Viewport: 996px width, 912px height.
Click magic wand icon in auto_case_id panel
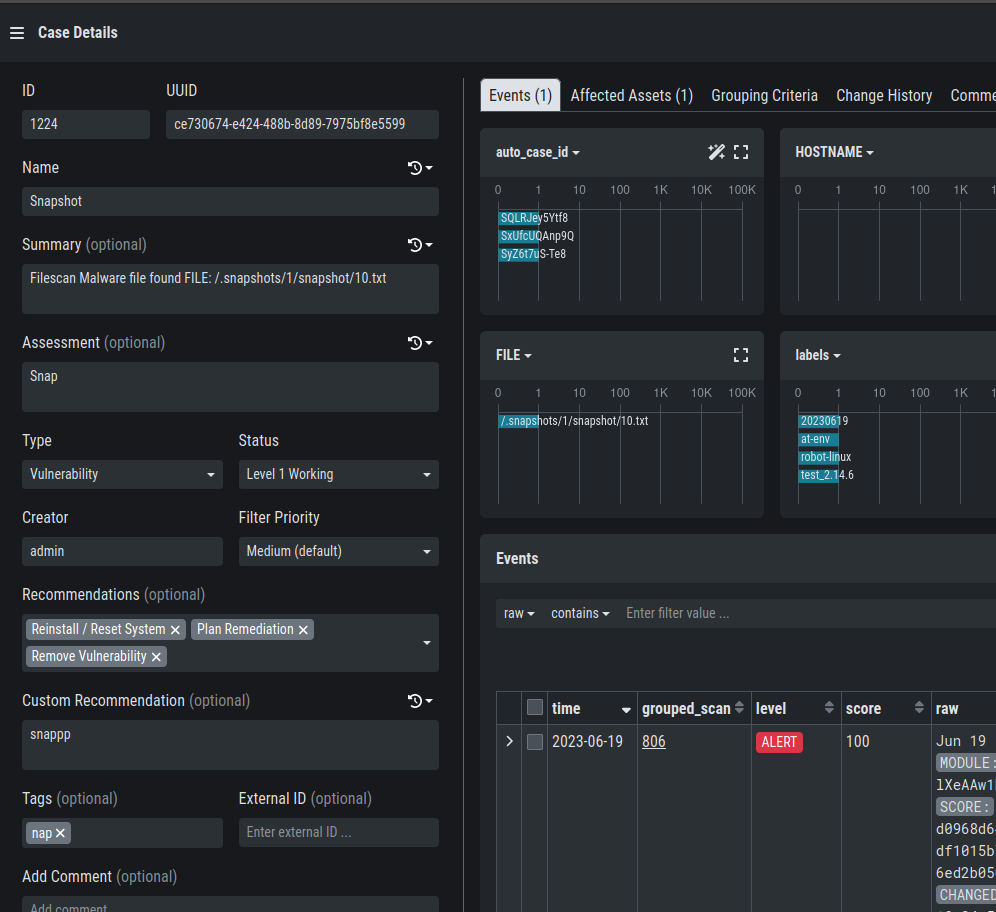click(716, 152)
